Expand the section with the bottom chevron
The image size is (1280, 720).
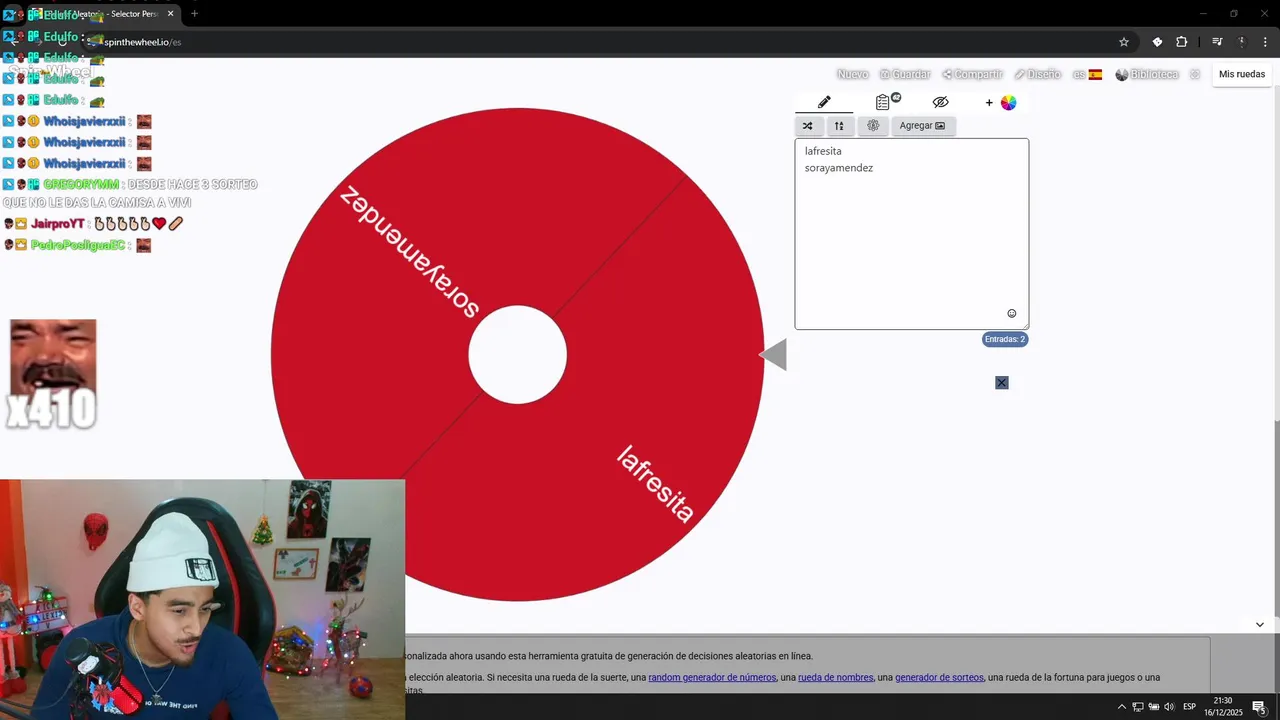(x=1259, y=624)
